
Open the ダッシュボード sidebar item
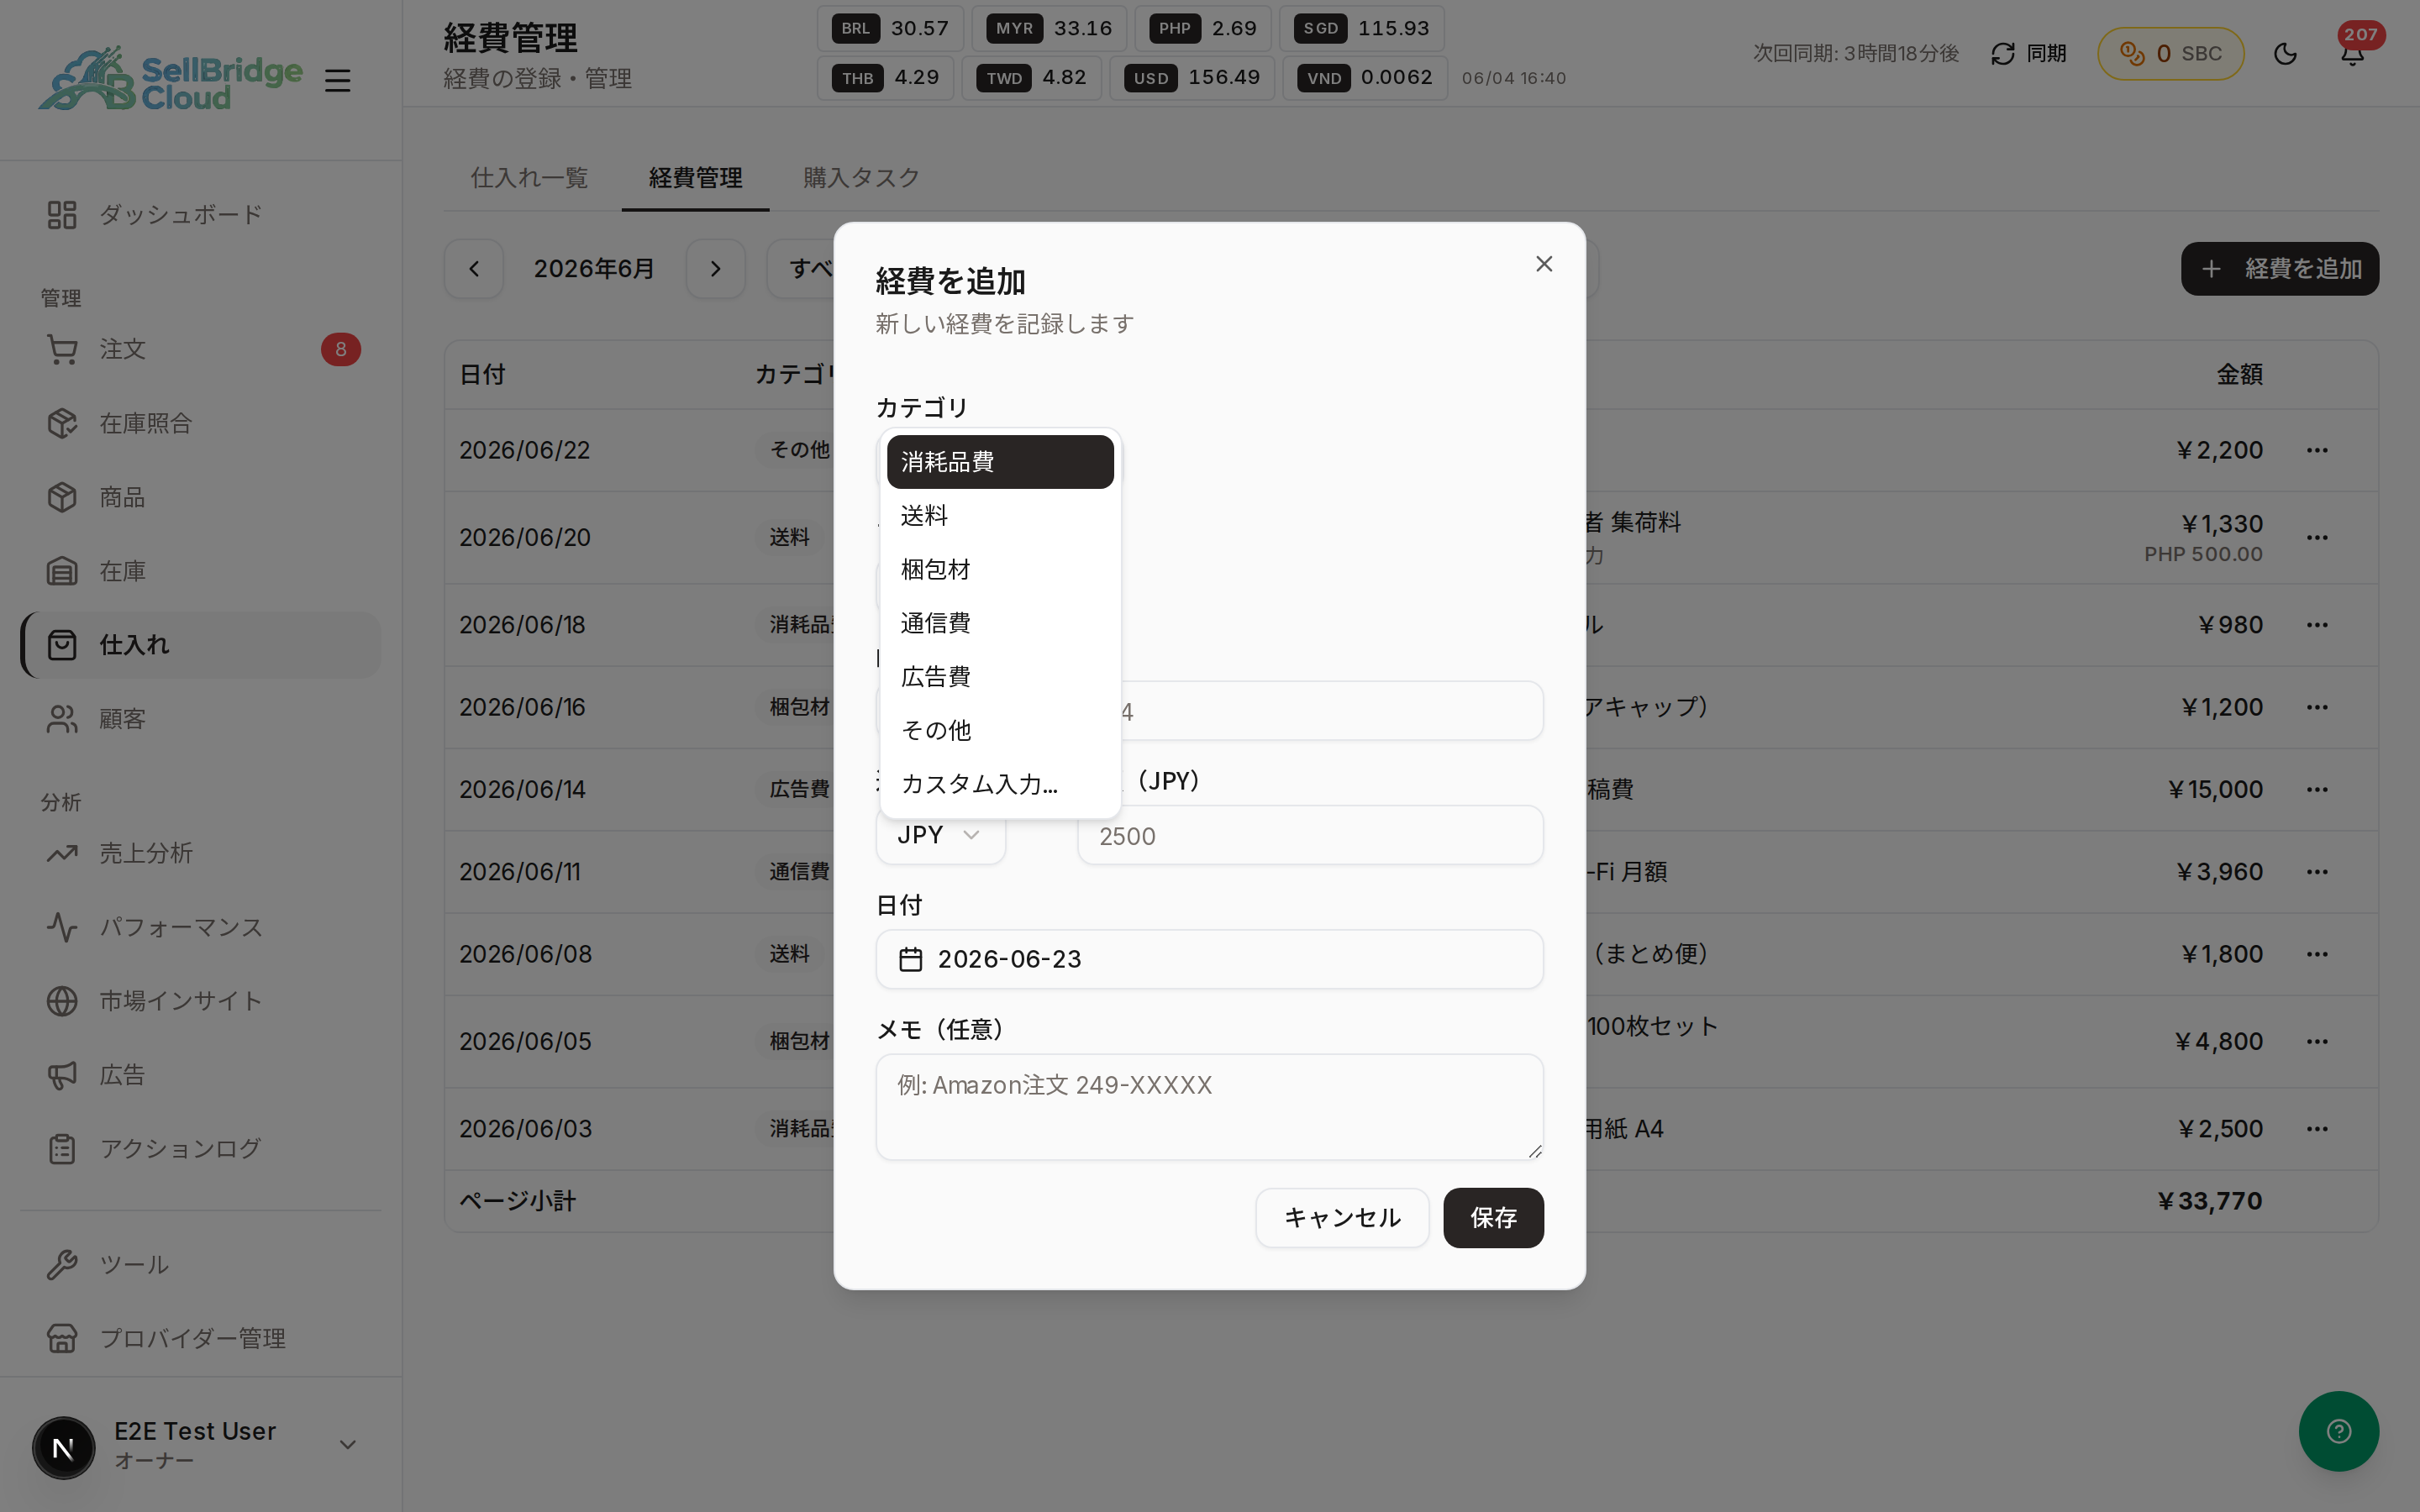tap(200, 215)
